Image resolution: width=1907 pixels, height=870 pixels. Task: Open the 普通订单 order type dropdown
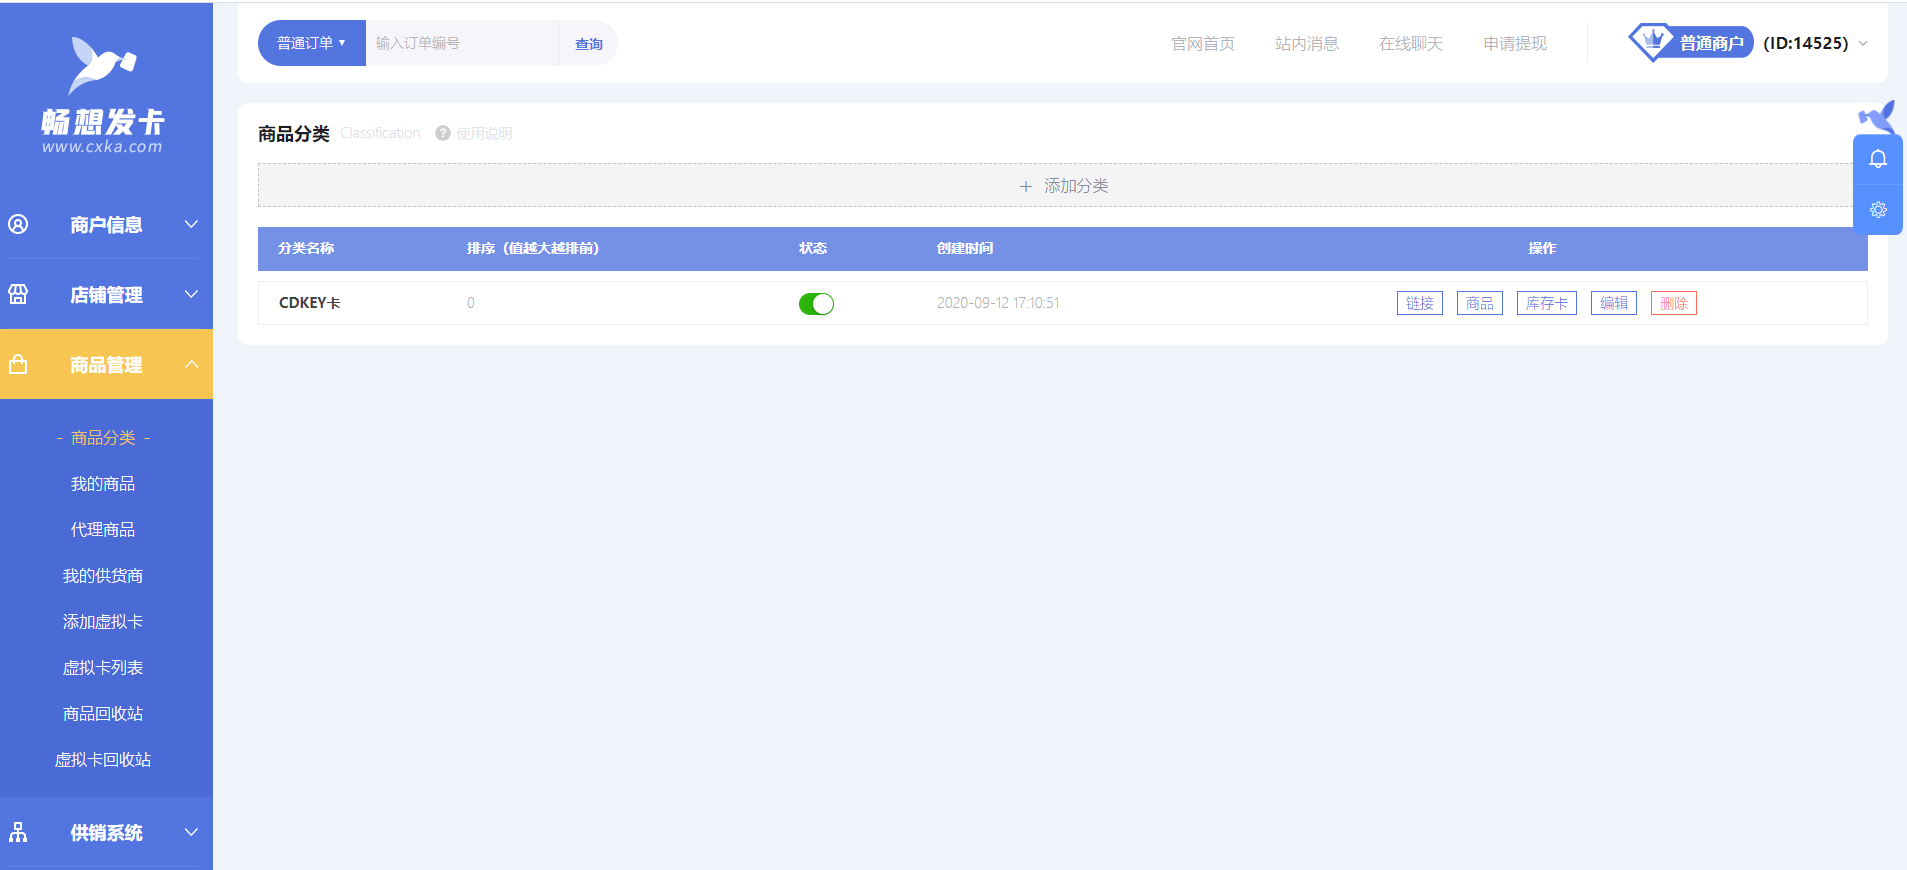click(311, 43)
